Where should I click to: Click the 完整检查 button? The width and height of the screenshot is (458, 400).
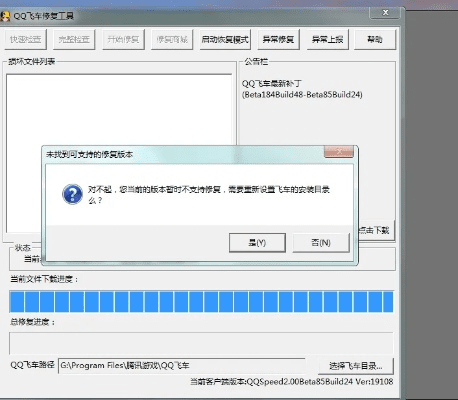click(74, 39)
